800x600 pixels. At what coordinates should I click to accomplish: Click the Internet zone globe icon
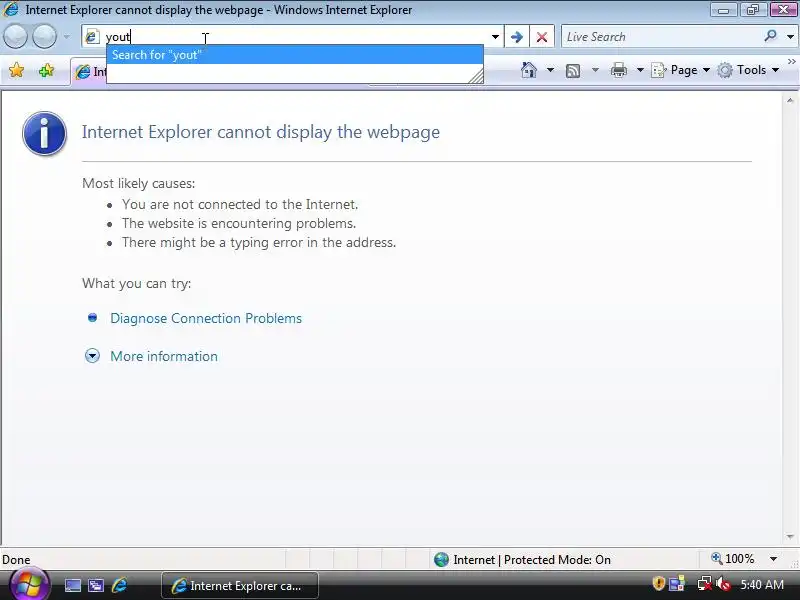point(441,560)
